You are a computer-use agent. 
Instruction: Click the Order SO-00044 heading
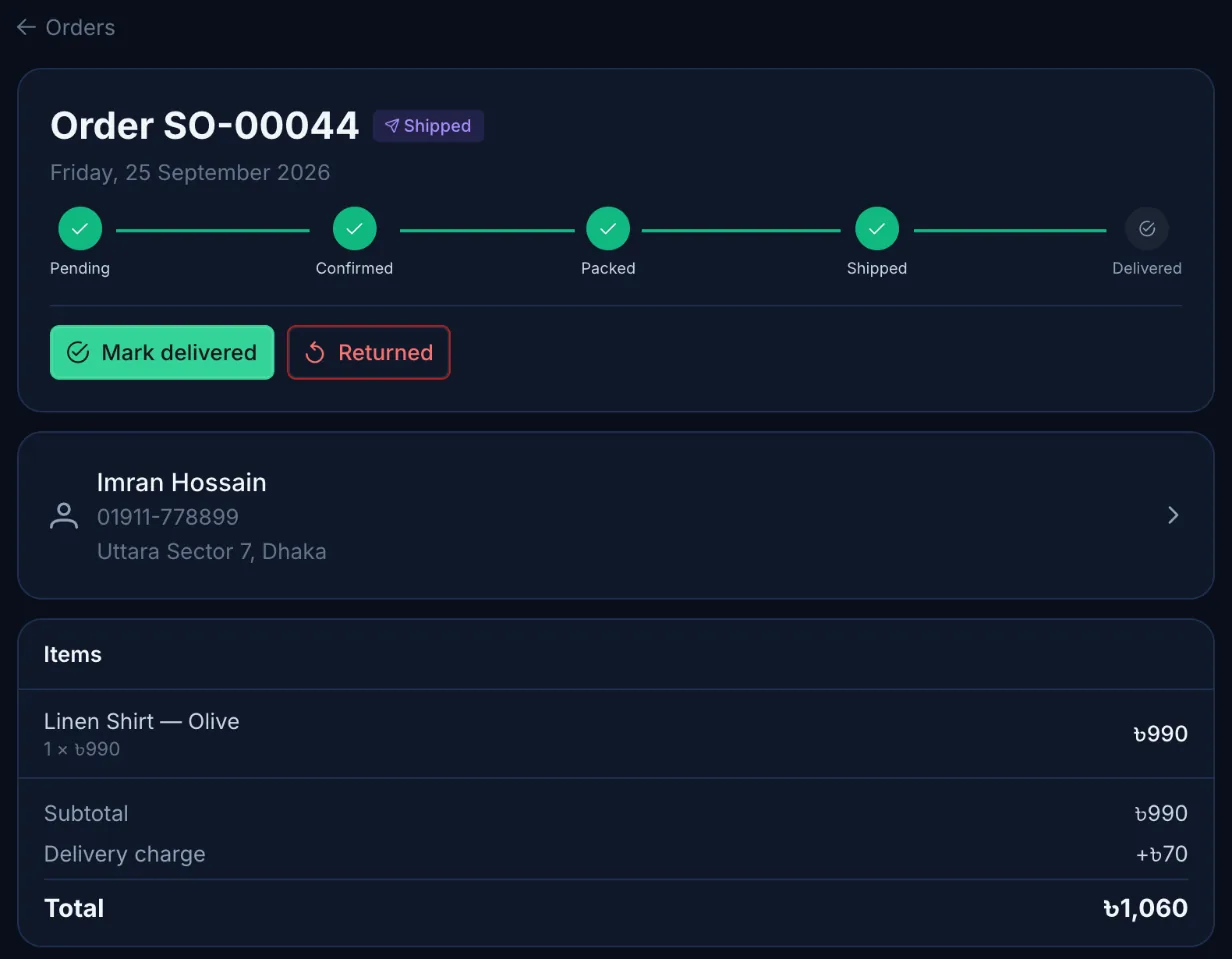click(x=204, y=126)
